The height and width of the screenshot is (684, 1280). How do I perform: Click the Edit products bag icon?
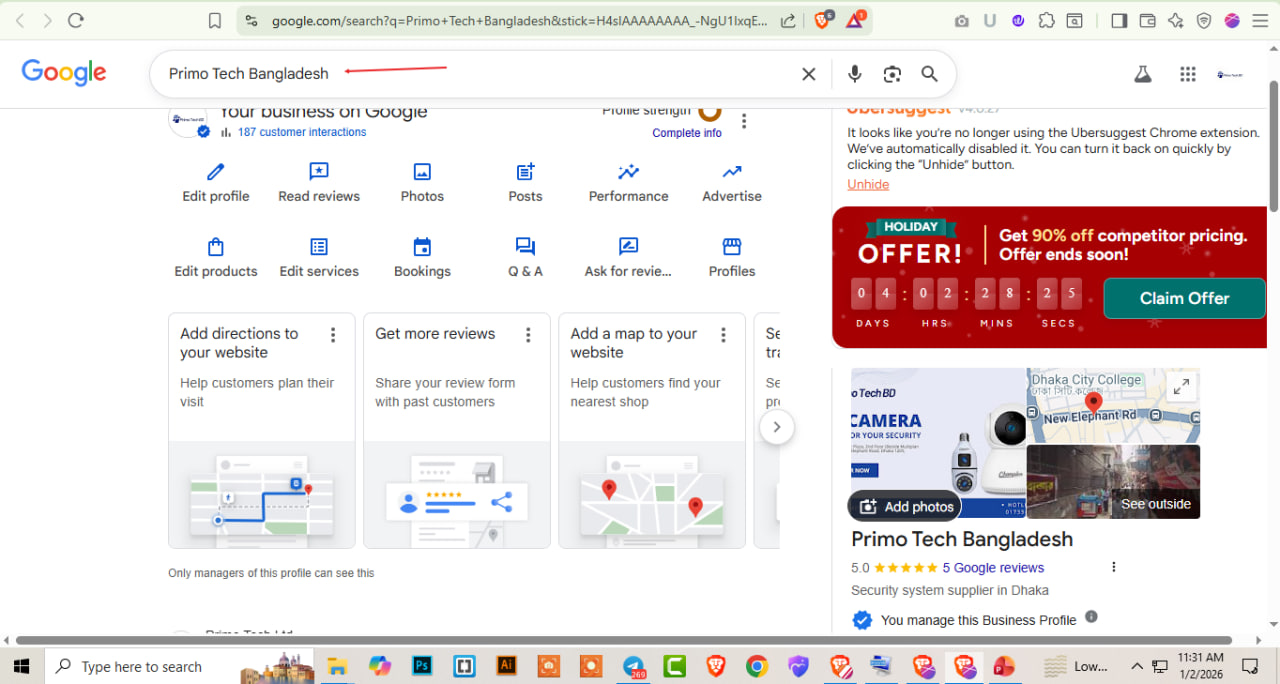coord(215,247)
